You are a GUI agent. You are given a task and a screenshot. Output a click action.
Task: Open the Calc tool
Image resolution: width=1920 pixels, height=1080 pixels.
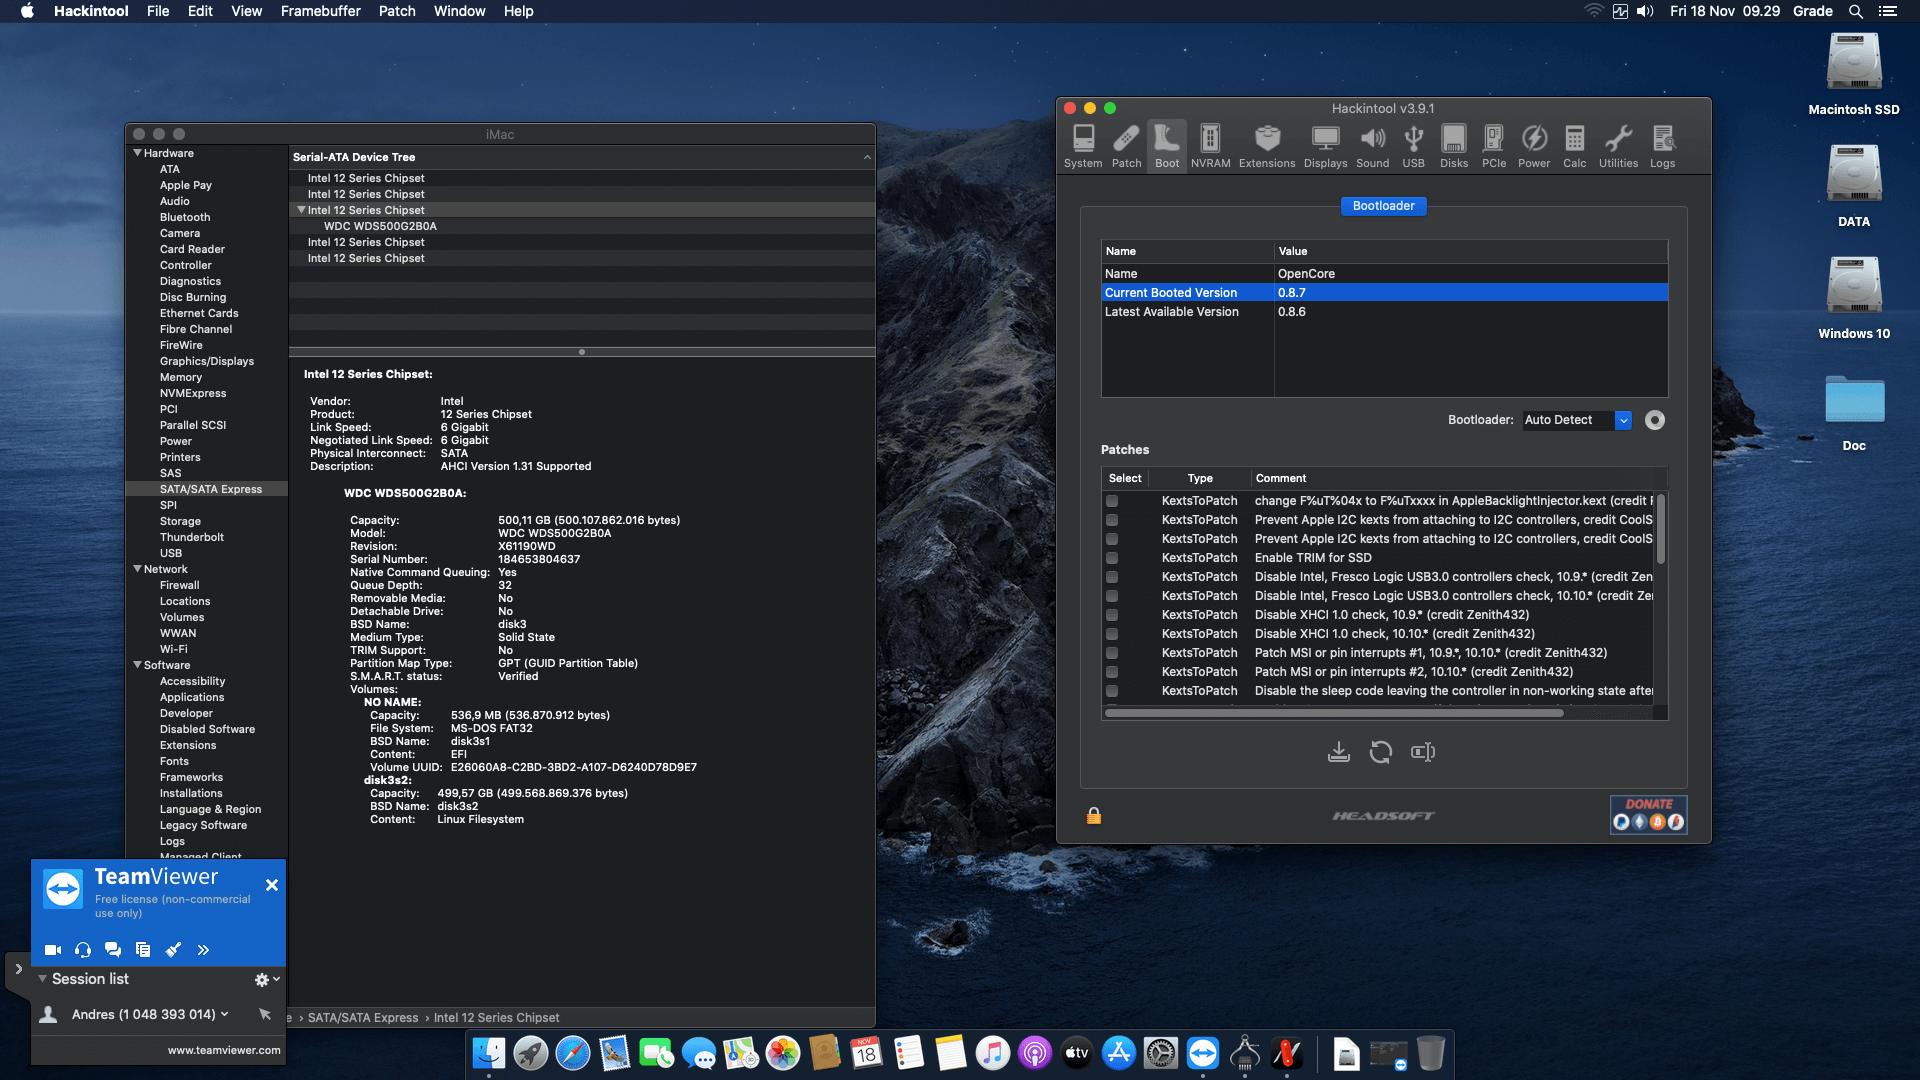1575,146
